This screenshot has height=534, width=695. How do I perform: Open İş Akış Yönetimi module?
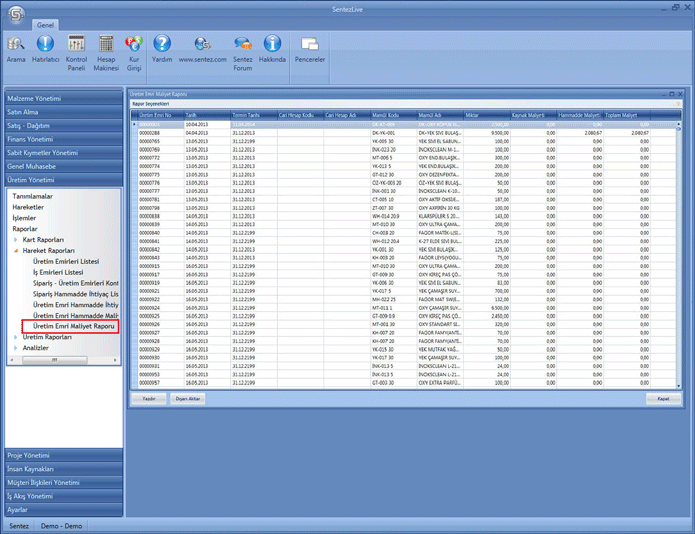click(64, 496)
